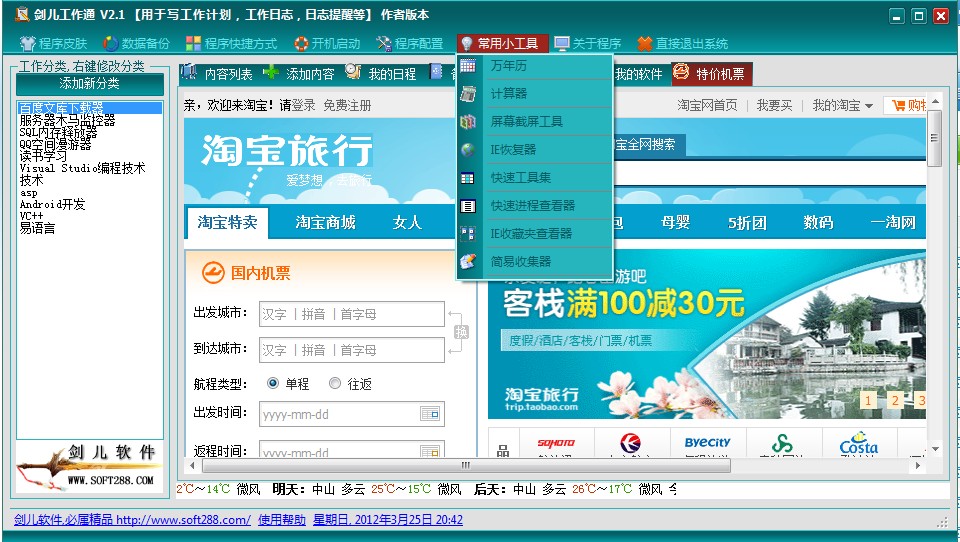Viewport: 960px width, 542px height.
Task: Click the 数据备份 icon
Action: [x=110, y=43]
